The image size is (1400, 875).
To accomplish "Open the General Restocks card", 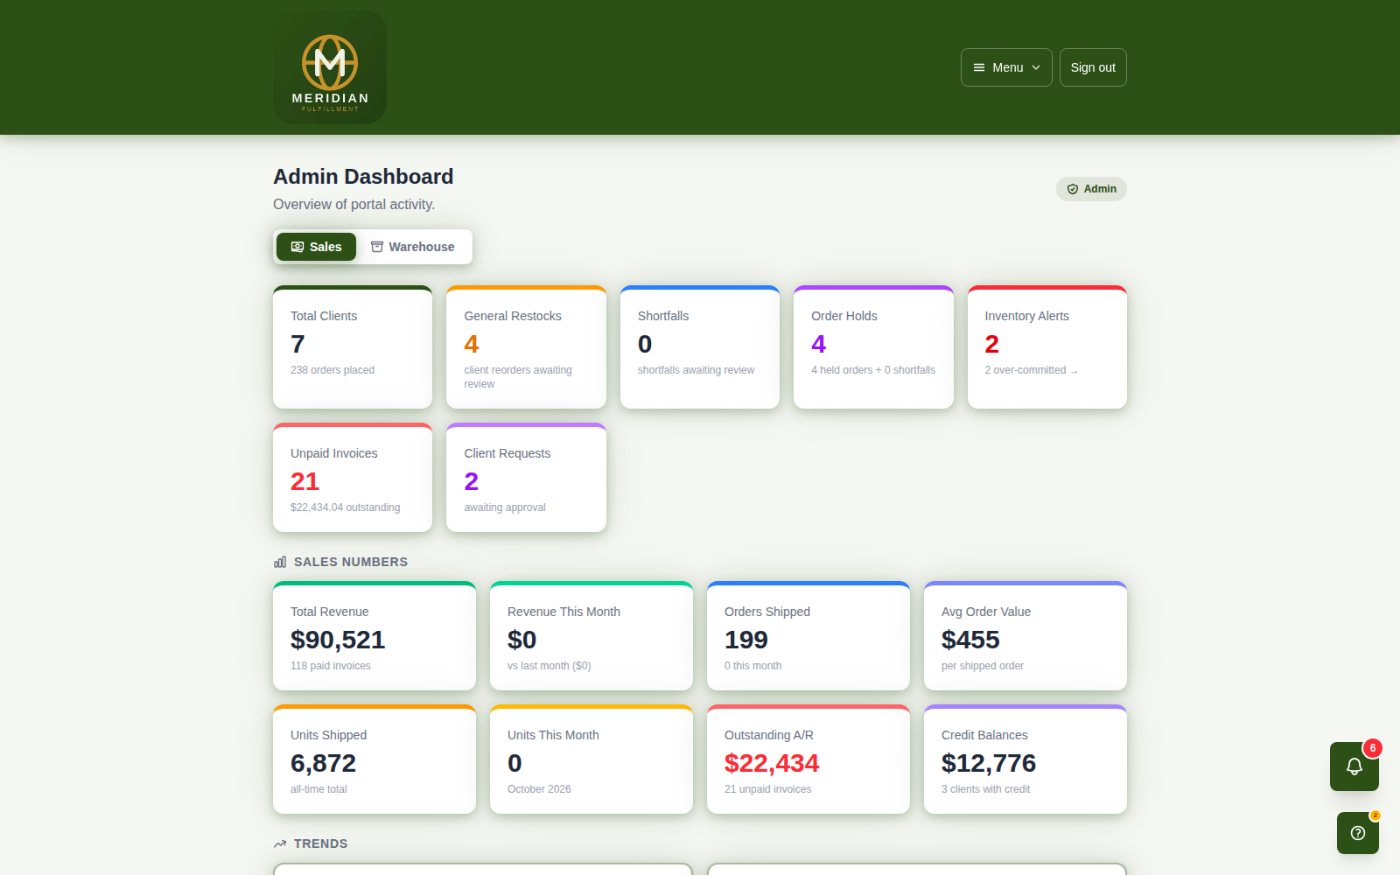I will click(526, 347).
